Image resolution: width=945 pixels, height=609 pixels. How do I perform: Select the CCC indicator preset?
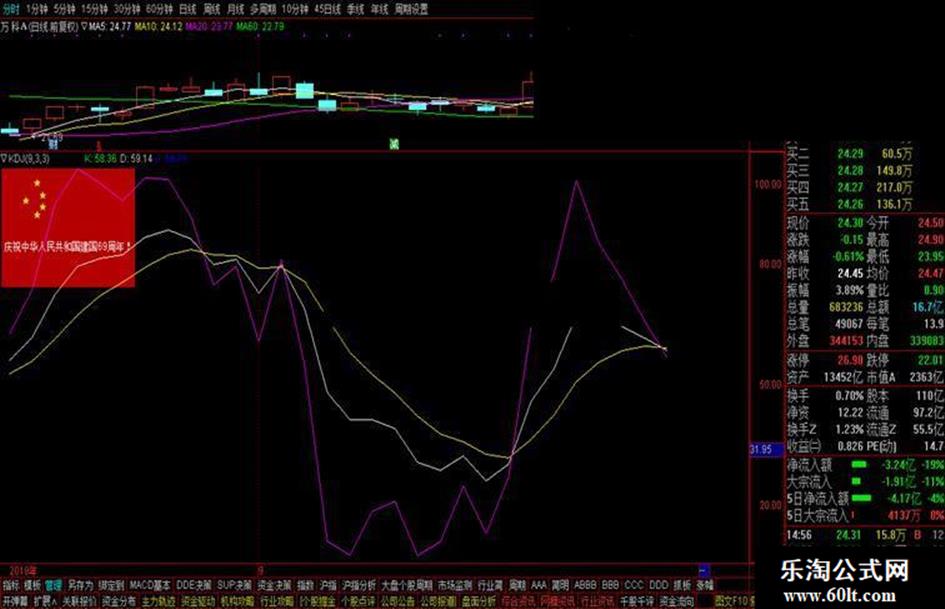(x=634, y=585)
